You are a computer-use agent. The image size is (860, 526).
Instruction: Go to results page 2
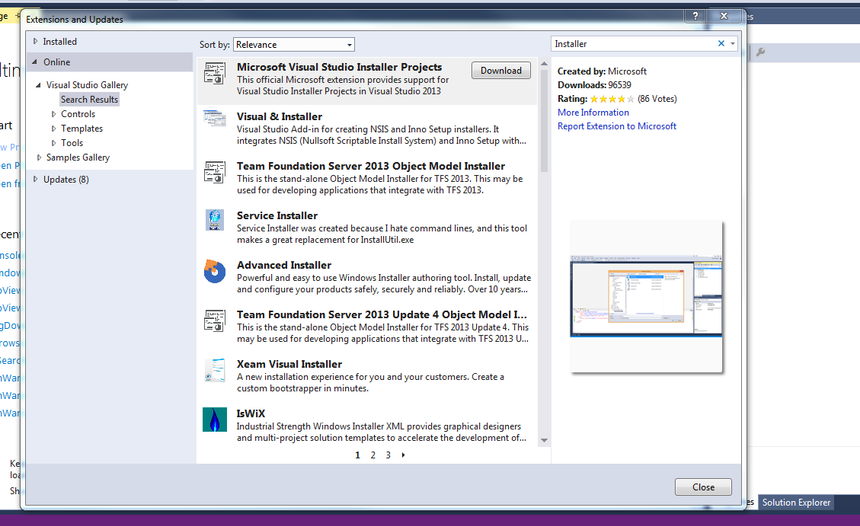pyautogui.click(x=373, y=455)
